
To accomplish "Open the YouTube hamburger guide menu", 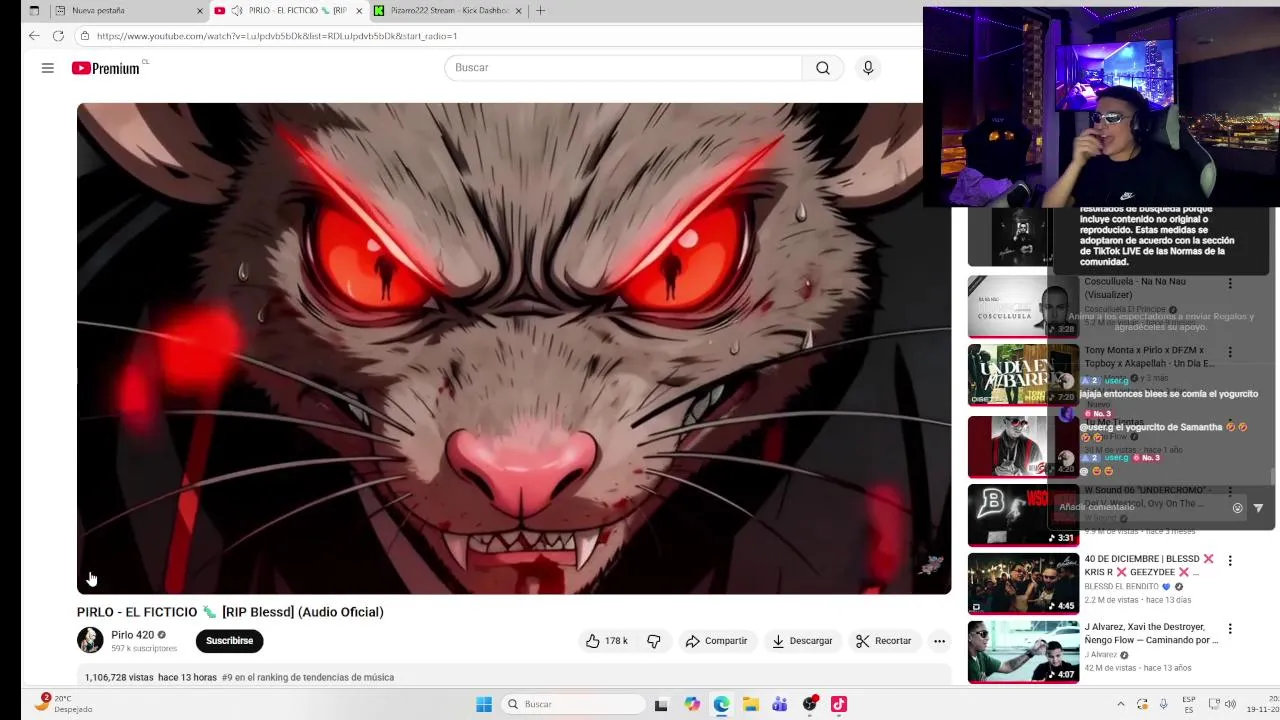I will pos(47,68).
